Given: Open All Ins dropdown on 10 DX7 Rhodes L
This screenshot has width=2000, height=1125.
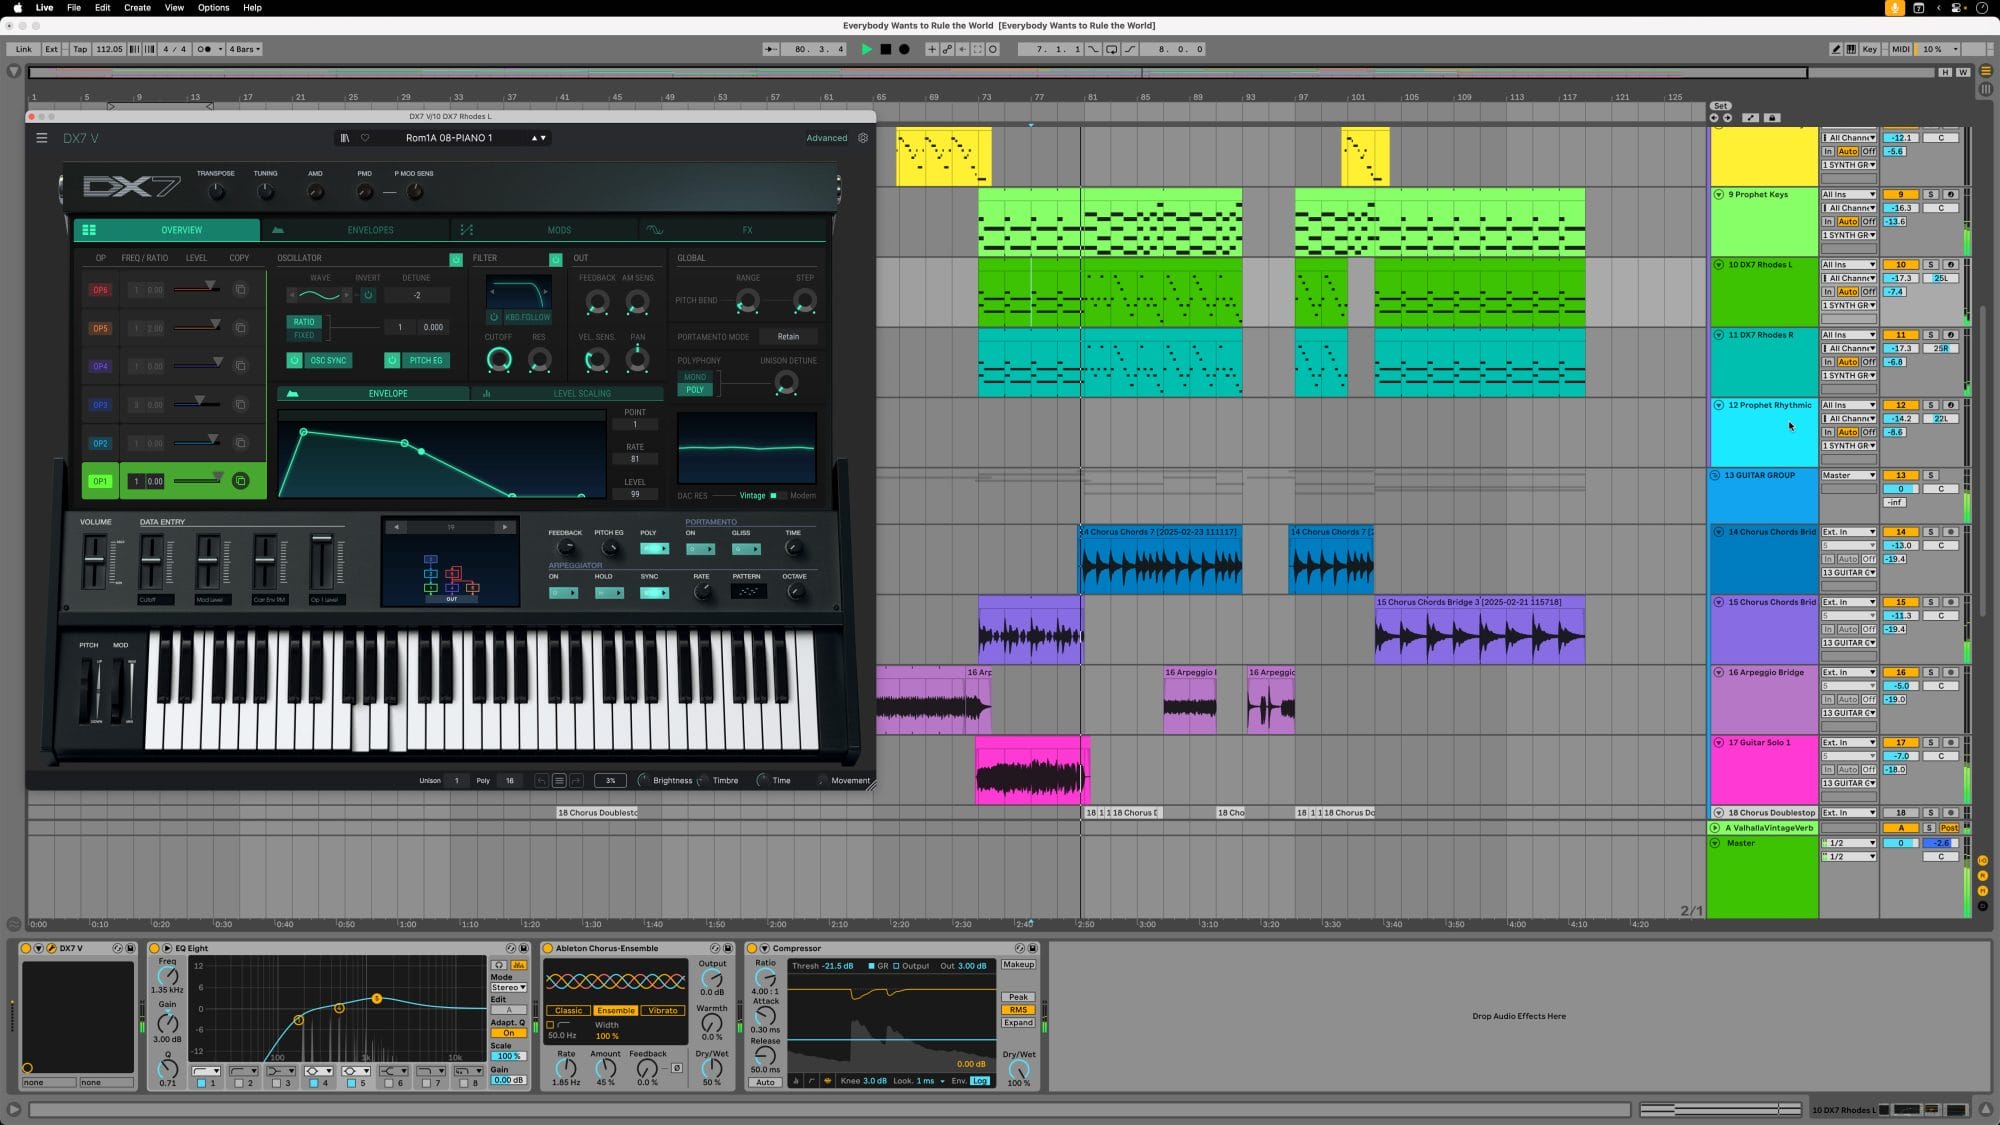Looking at the screenshot, I should click(1848, 265).
